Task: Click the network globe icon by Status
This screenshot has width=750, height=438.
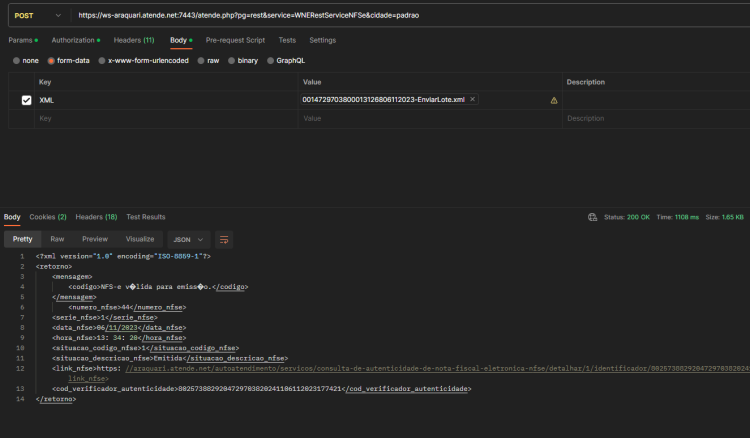Action: 592,217
